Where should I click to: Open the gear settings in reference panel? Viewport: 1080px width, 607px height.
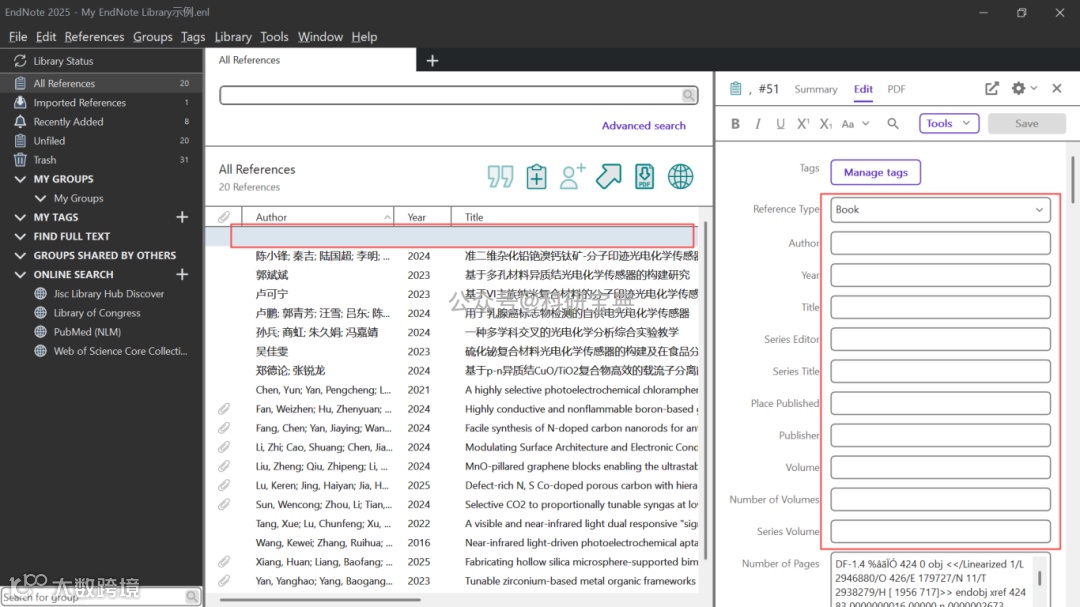point(1018,88)
